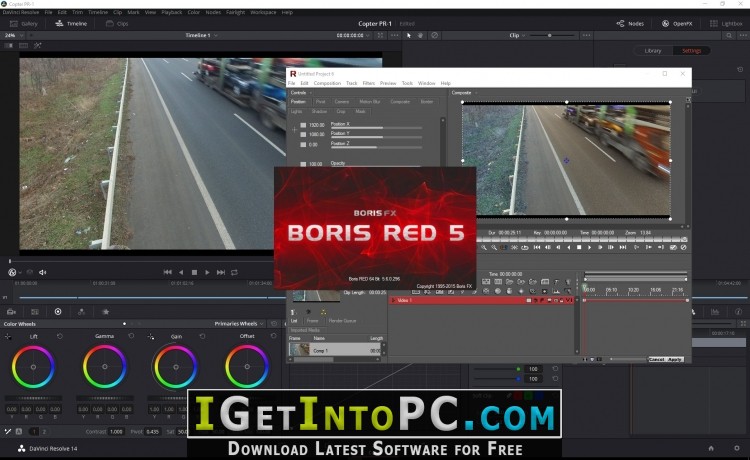The image size is (750, 460).
Task: Click the Lift color wheel center
Action: (x=33, y=367)
